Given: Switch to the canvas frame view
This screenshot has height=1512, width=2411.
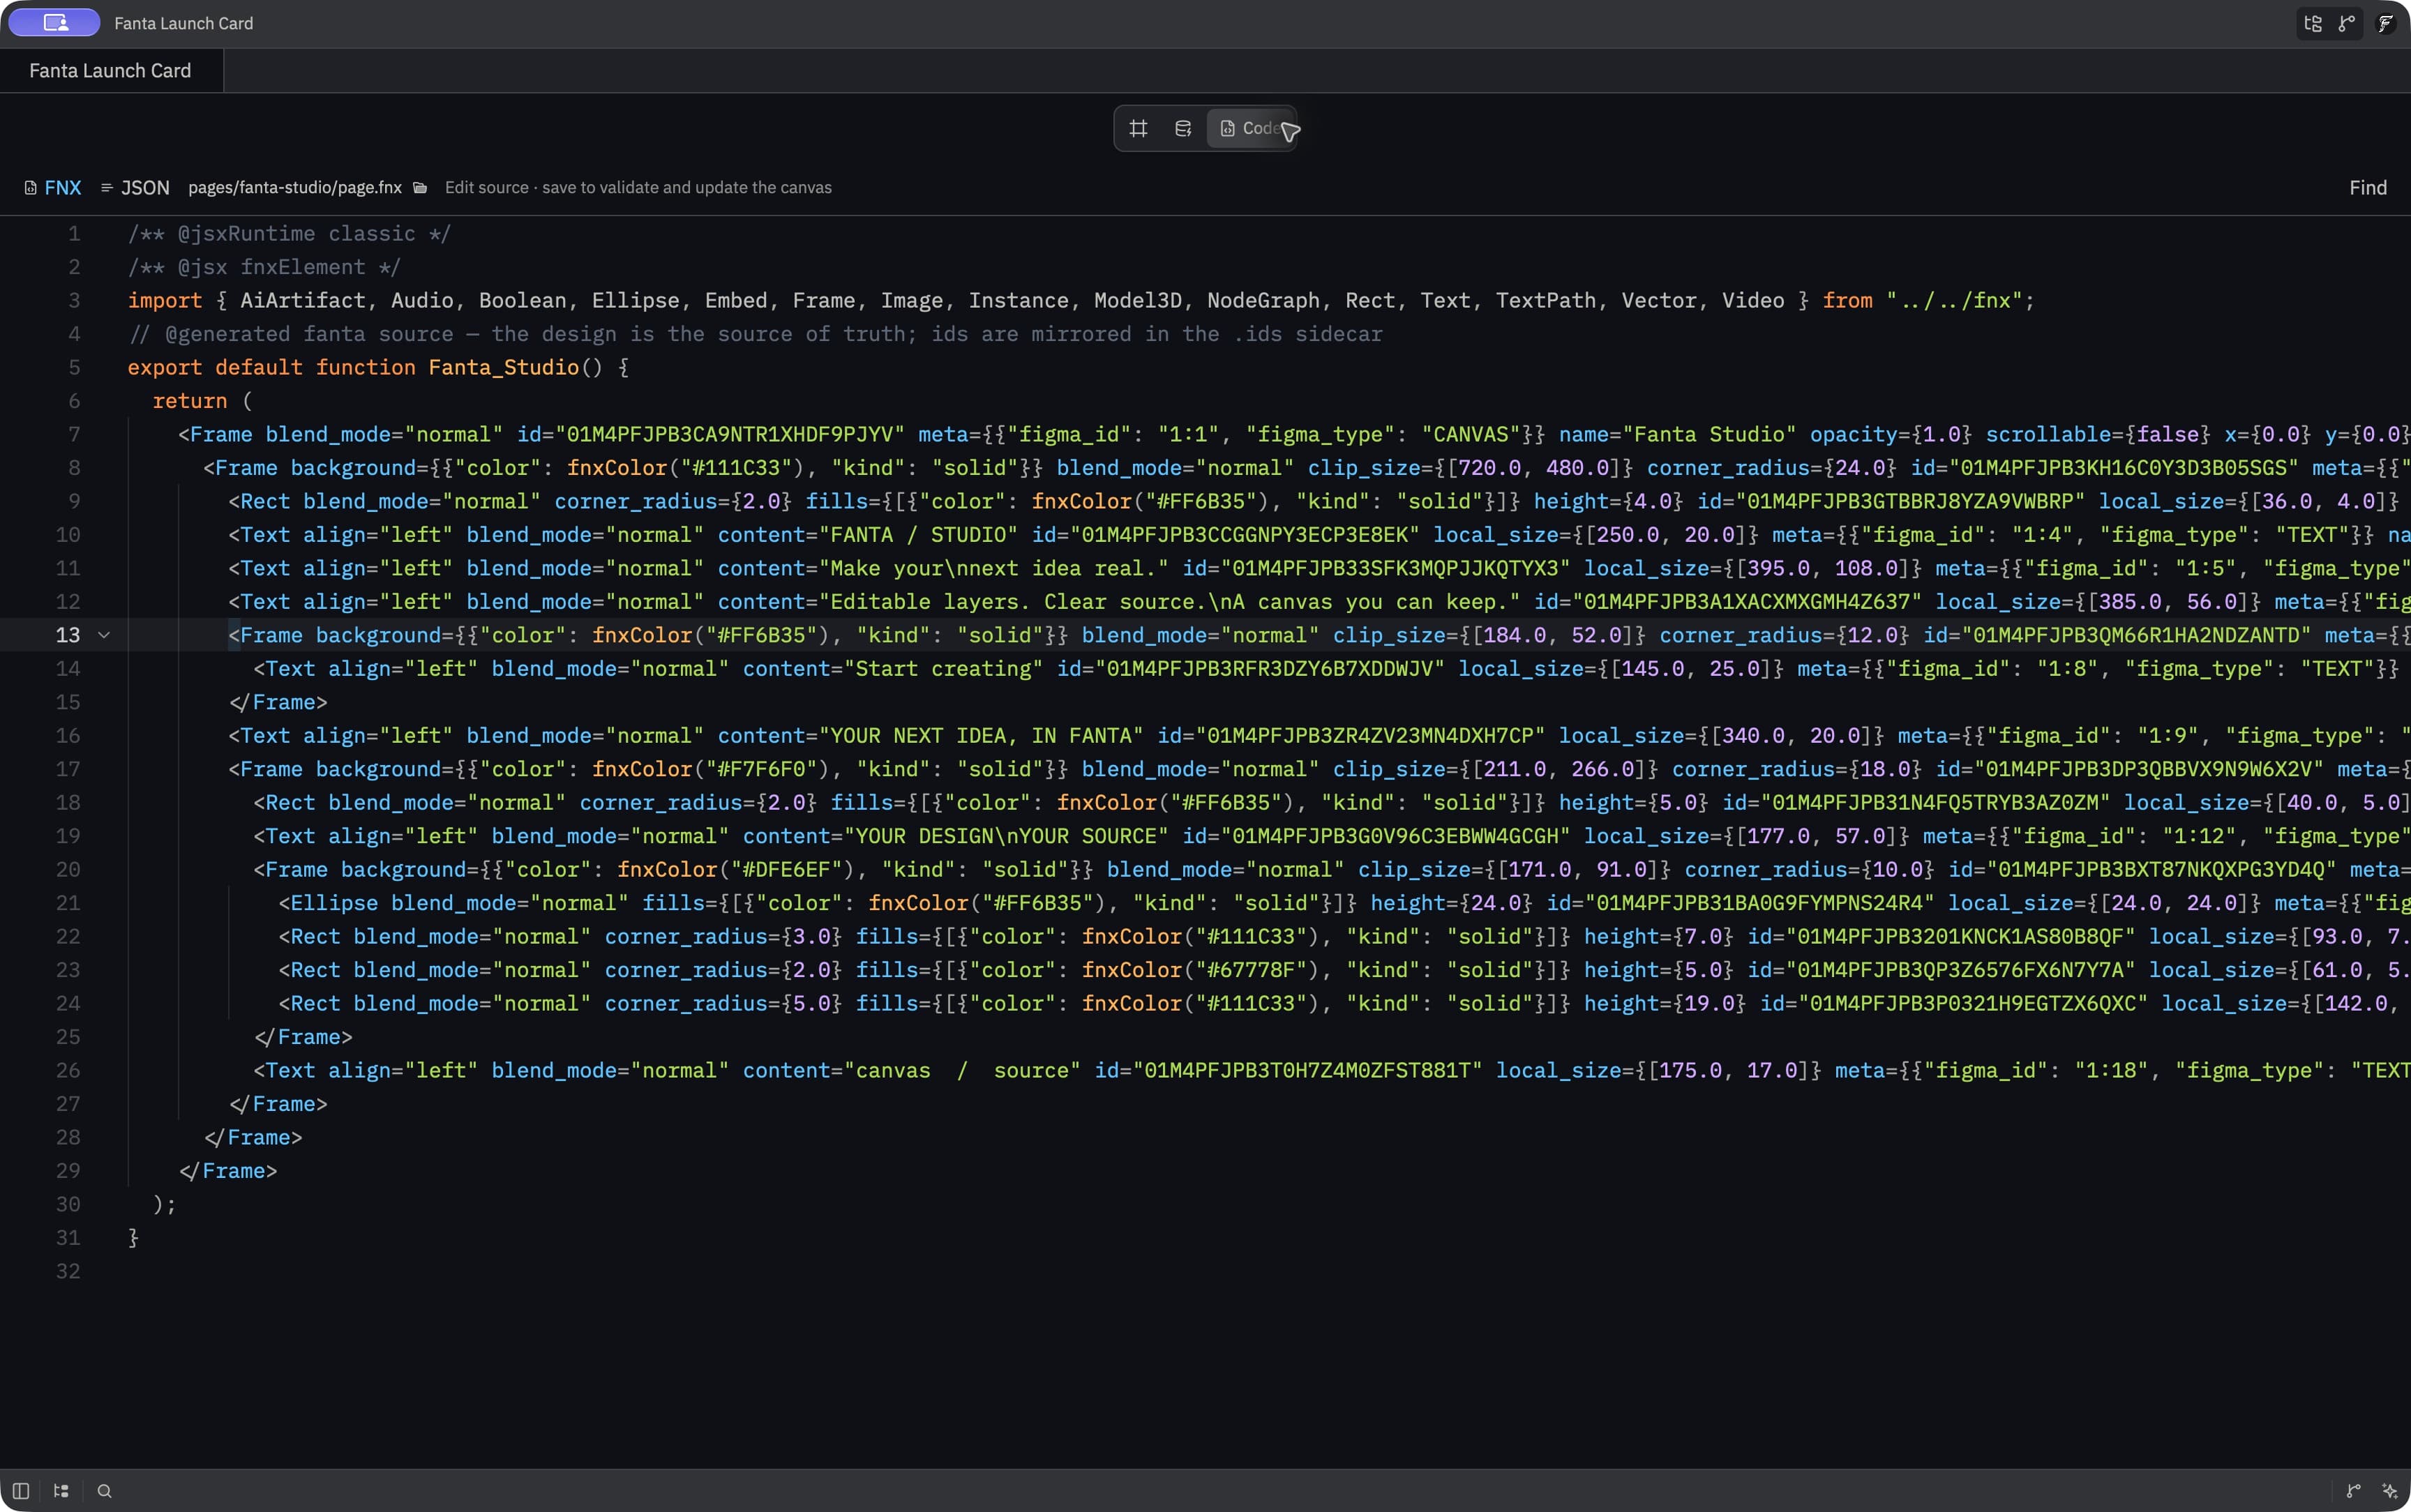Looking at the screenshot, I should (1138, 128).
